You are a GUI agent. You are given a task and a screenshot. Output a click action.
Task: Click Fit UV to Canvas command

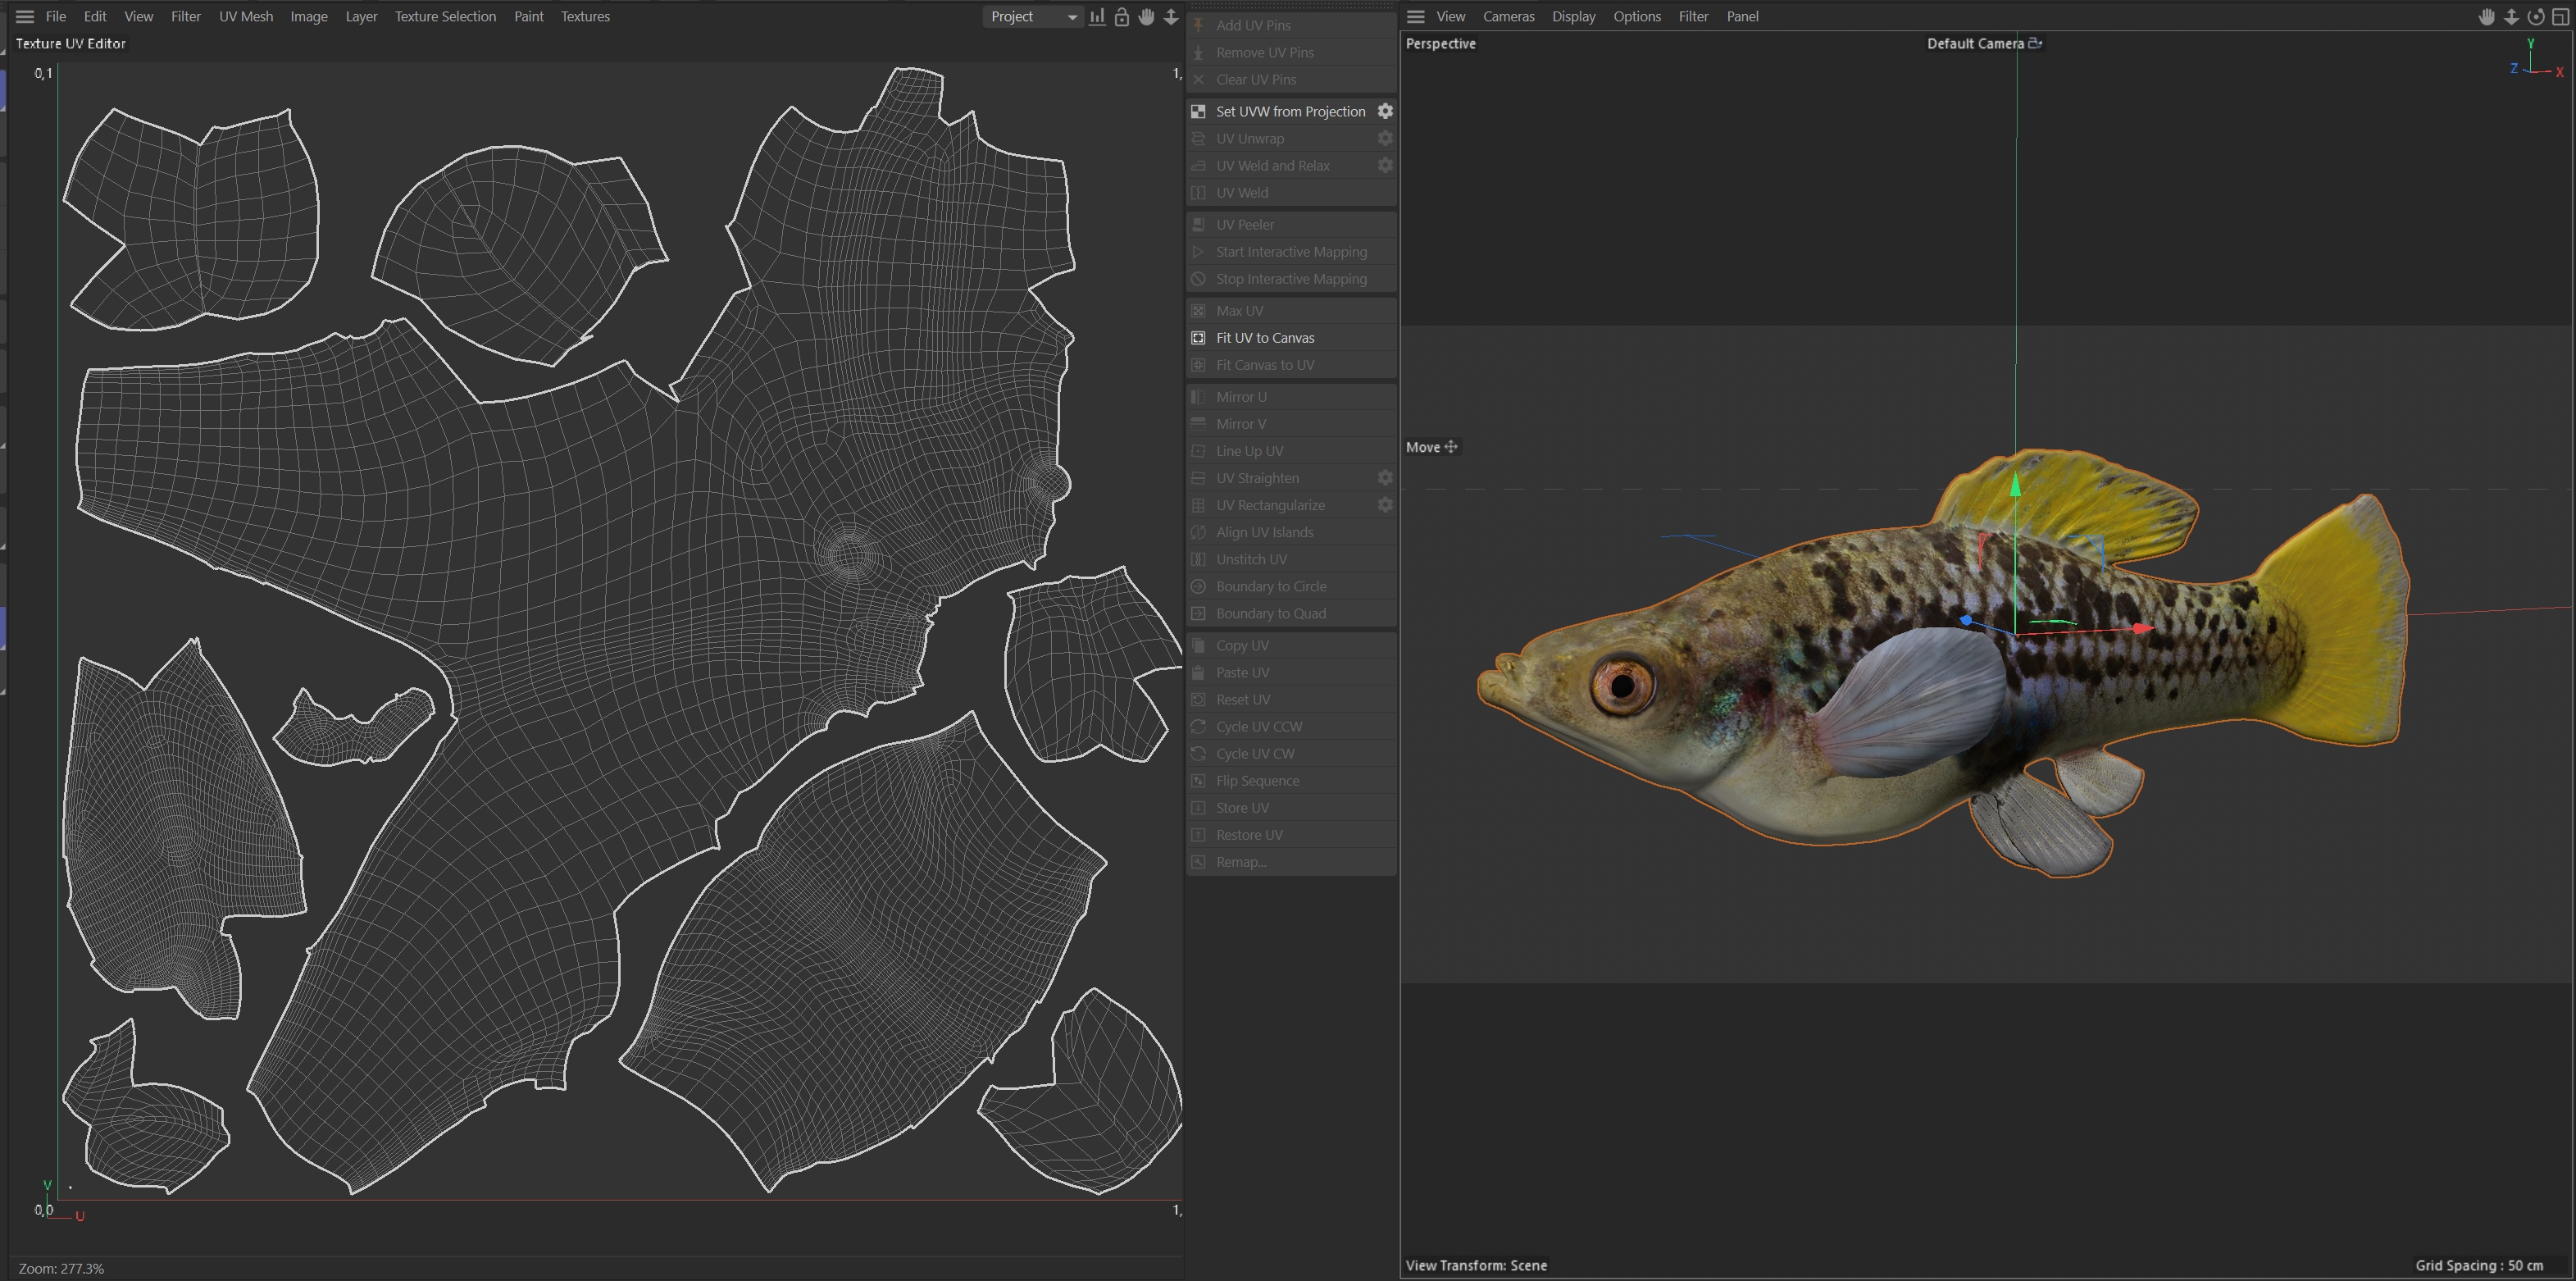1265,338
